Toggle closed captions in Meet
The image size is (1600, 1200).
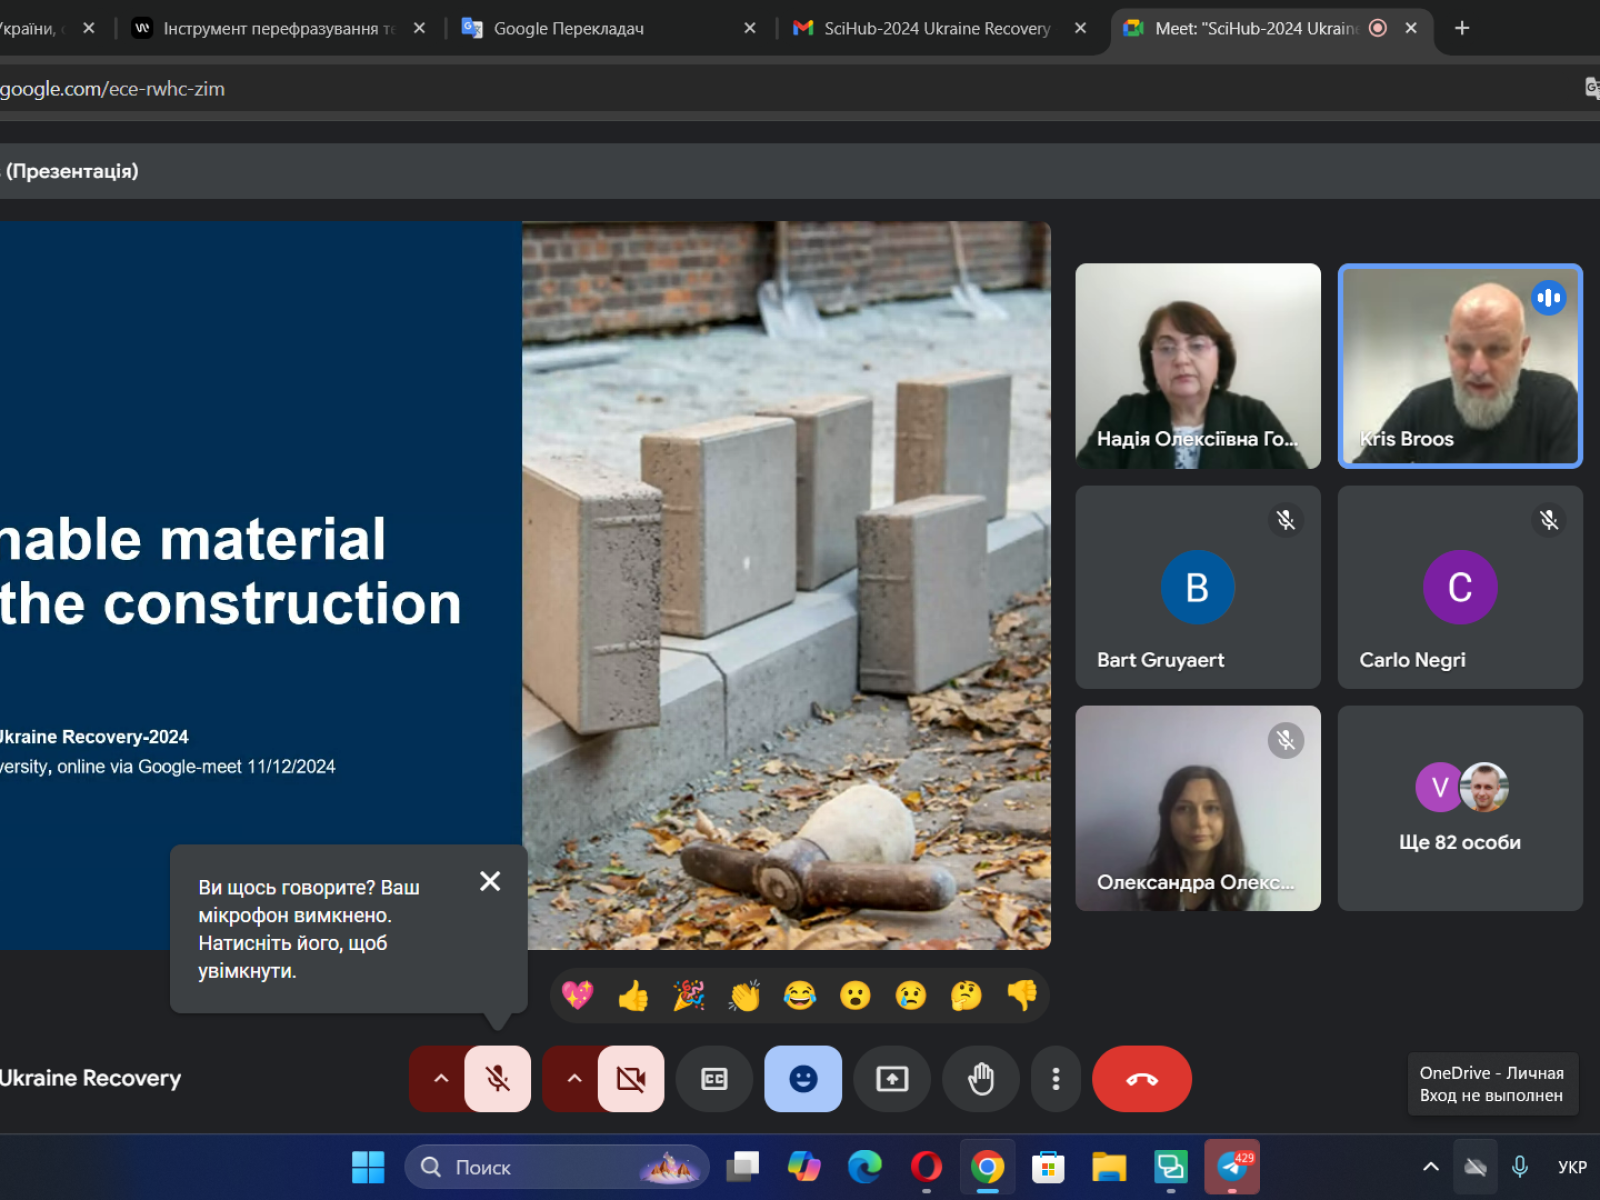[714, 1079]
